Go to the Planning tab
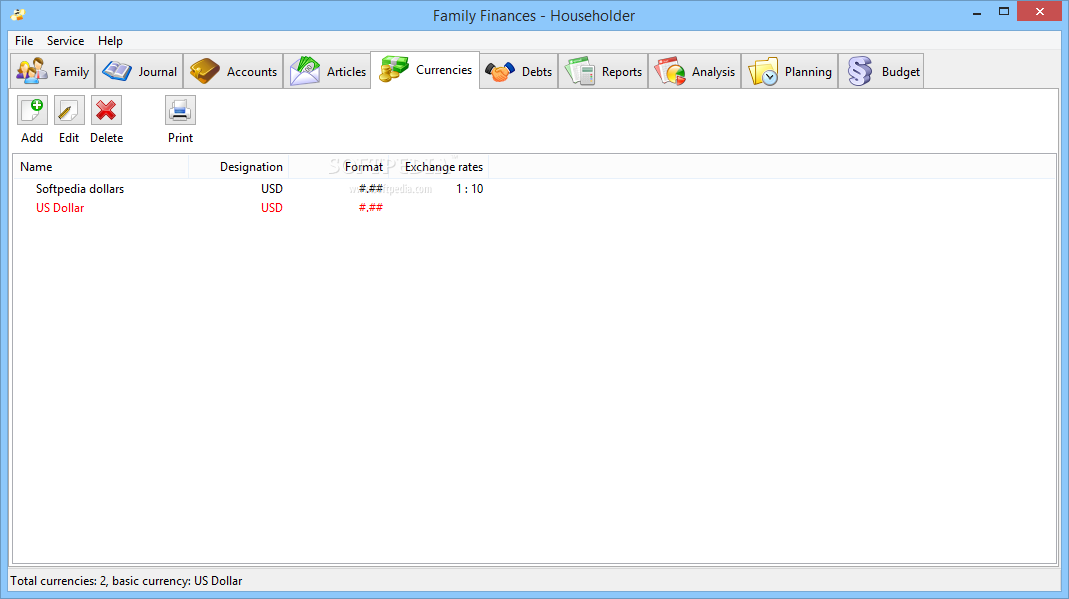The width and height of the screenshot is (1069, 599). coord(789,71)
